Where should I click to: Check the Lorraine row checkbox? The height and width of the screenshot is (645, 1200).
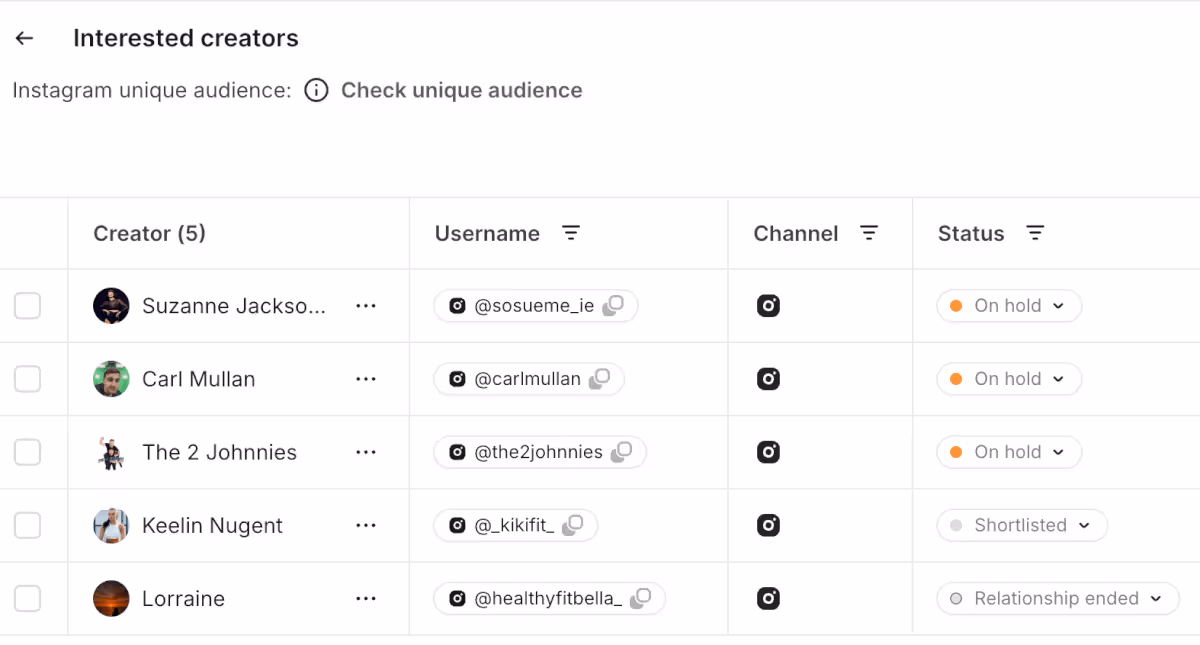(27, 599)
